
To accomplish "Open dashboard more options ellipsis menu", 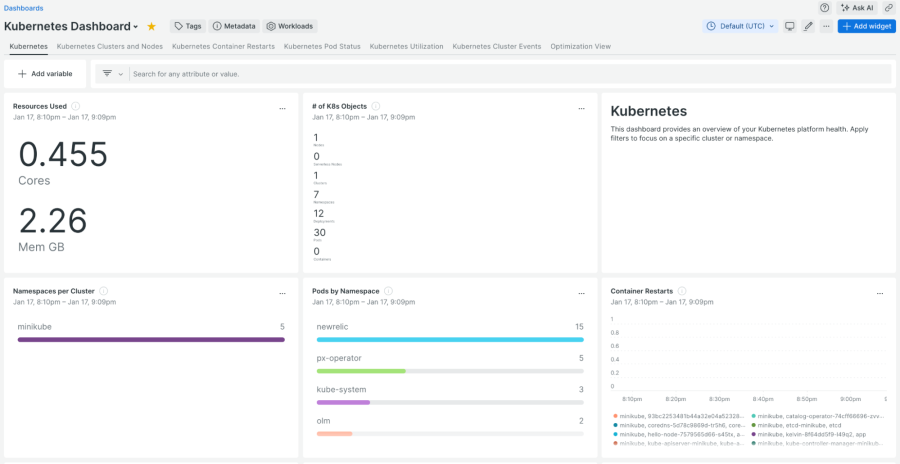I will tap(826, 26).
